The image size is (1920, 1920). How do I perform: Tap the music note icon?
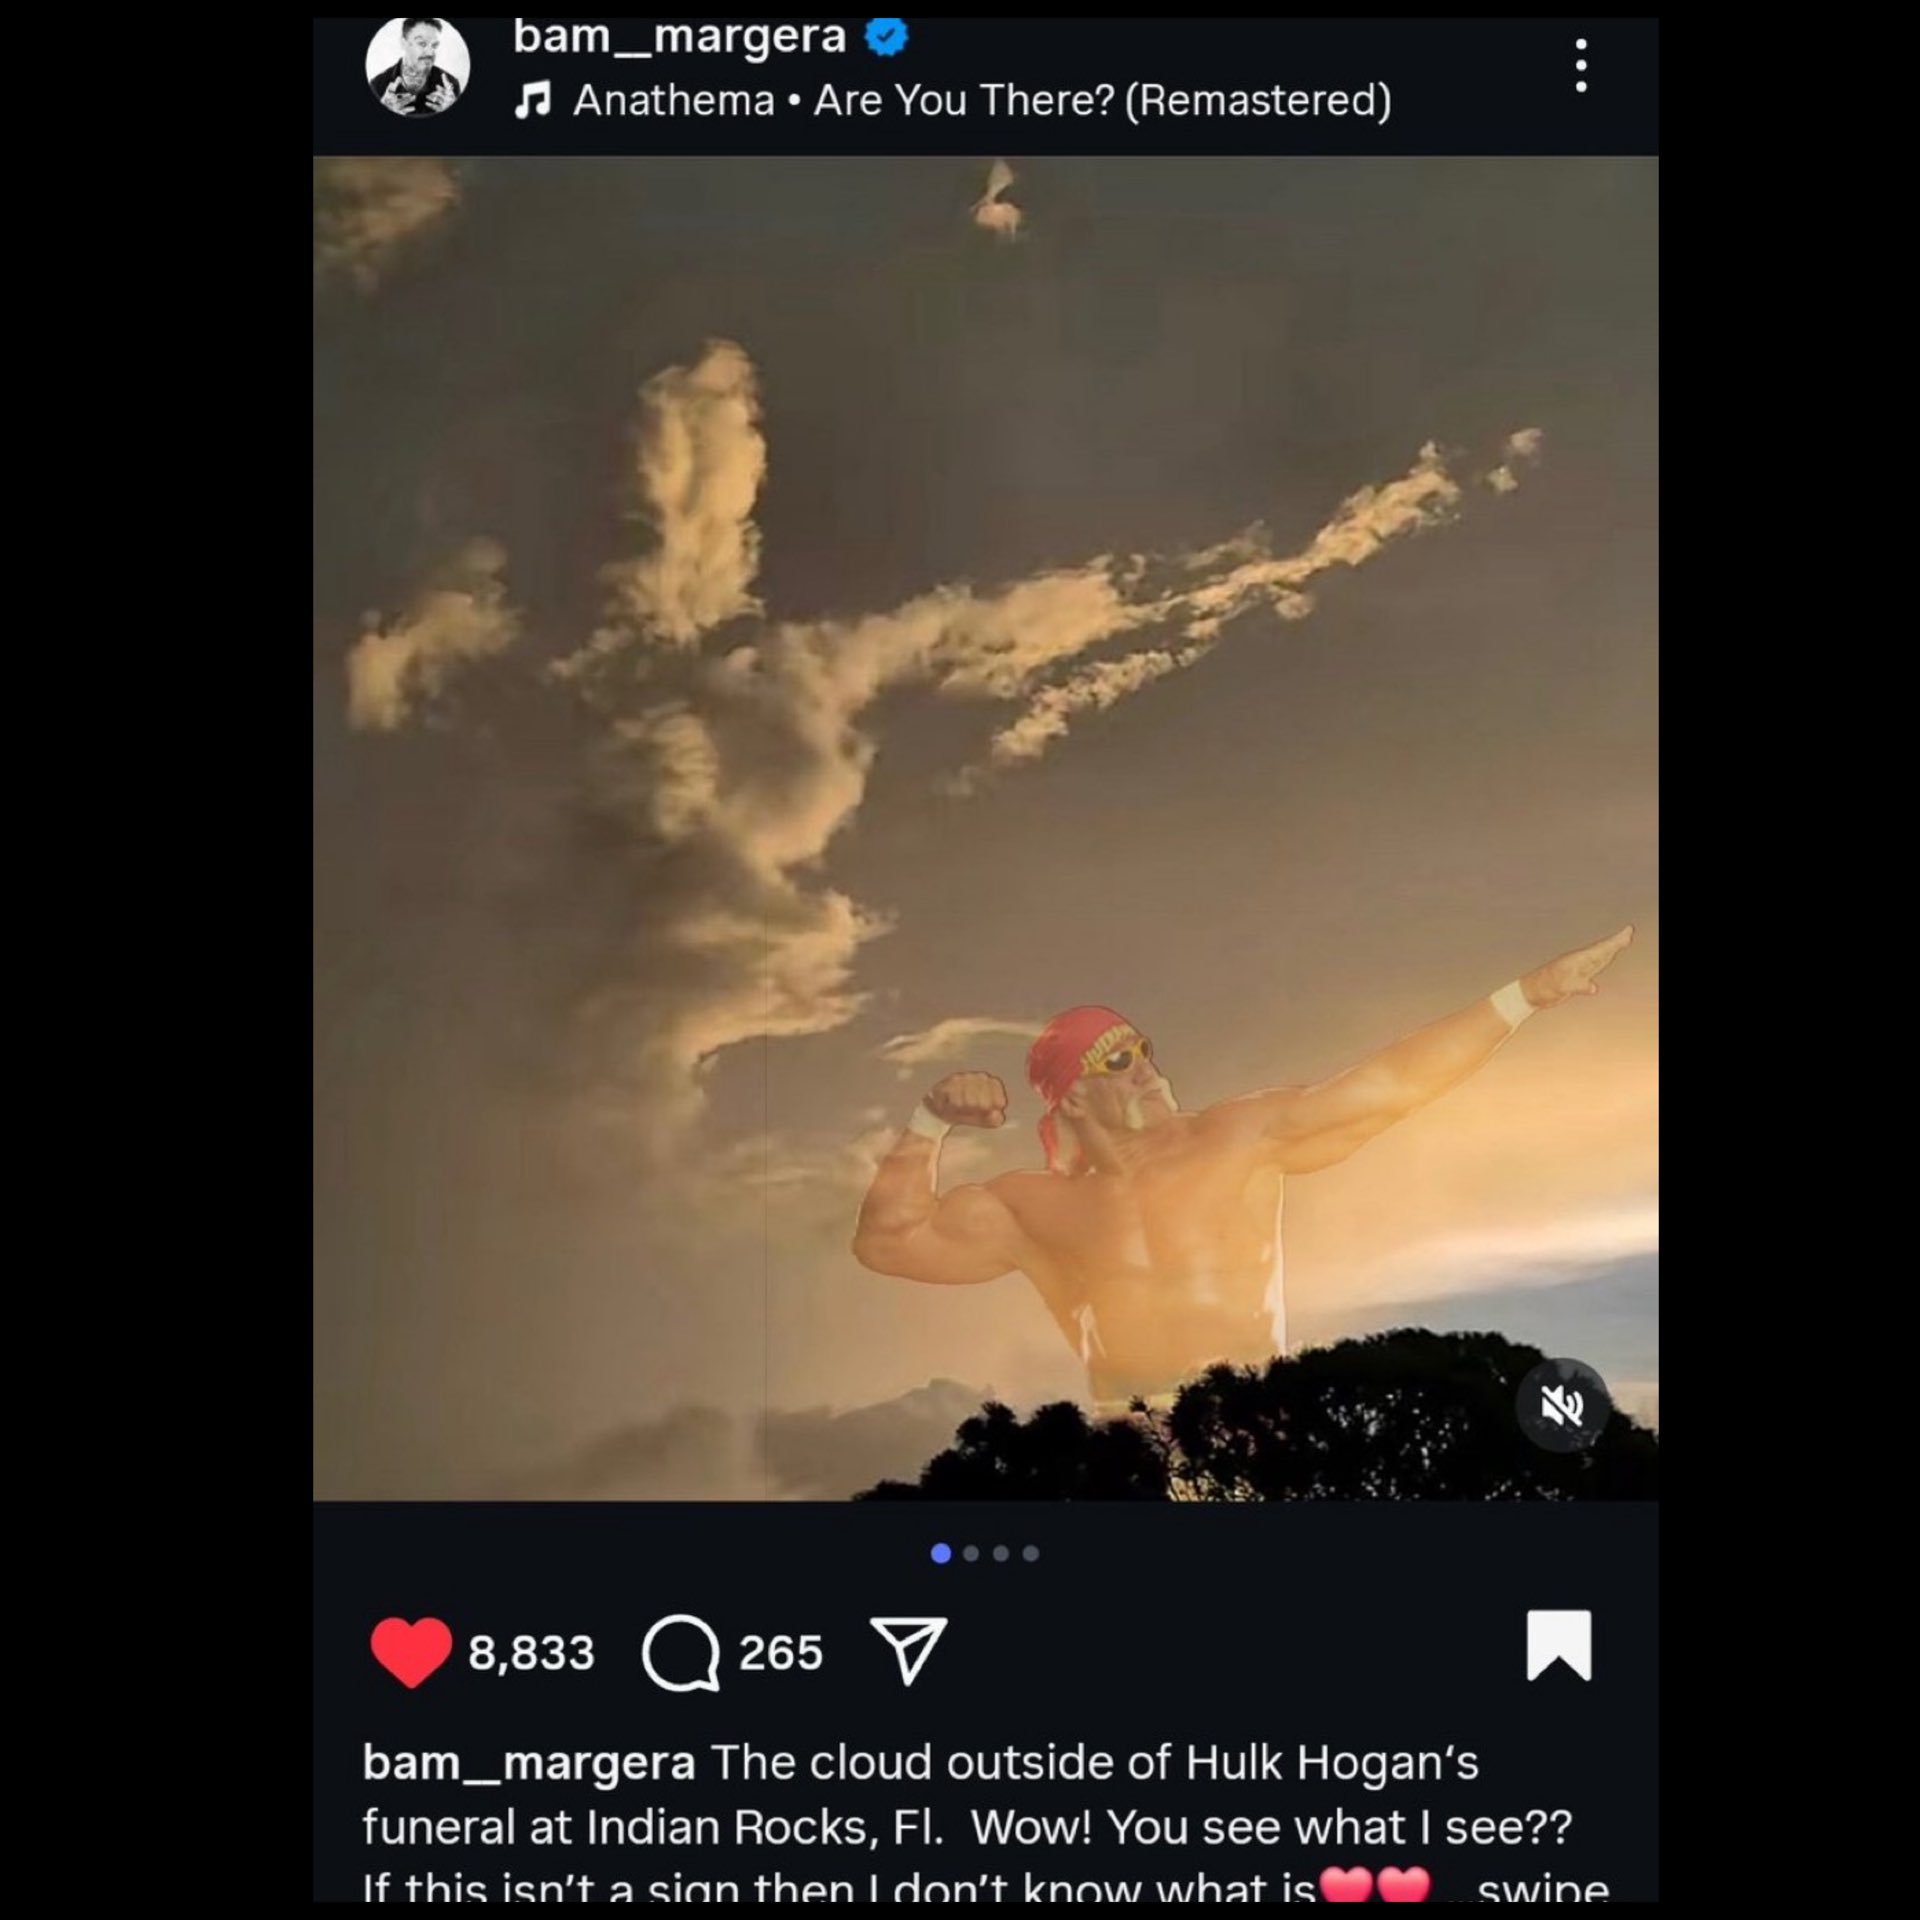(533, 100)
